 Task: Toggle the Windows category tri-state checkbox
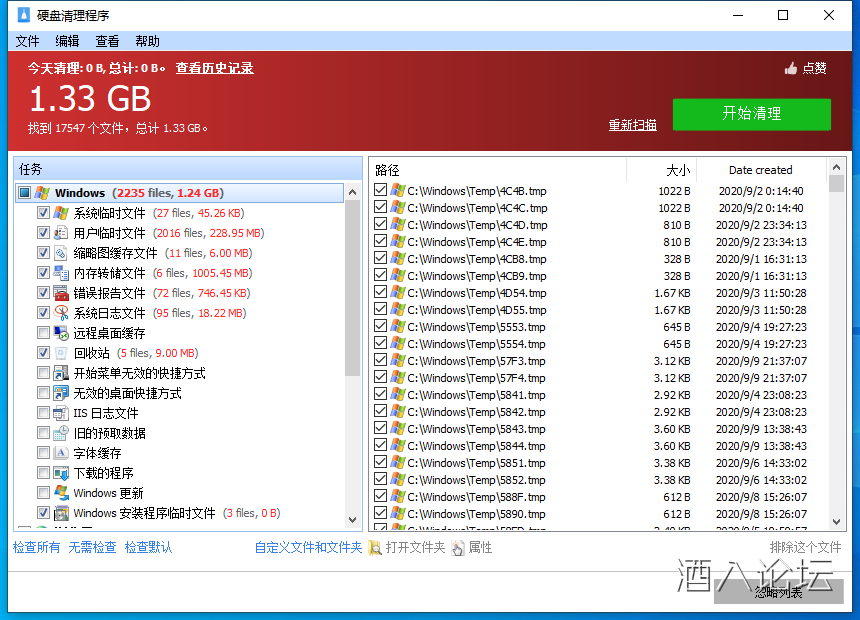click(24, 193)
